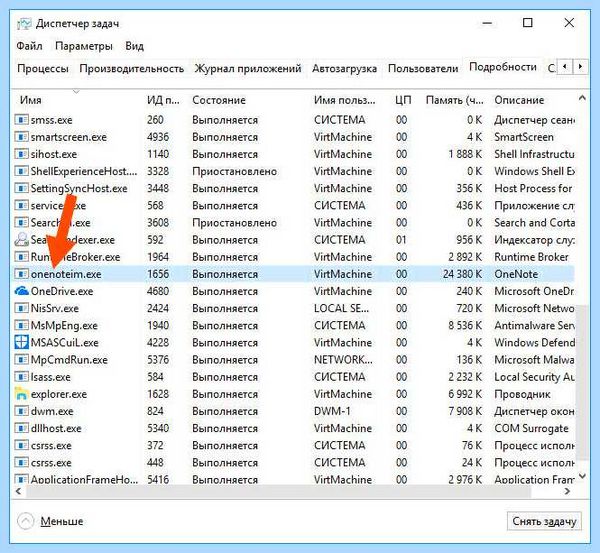This screenshot has height=553, width=600.
Task: Select the ApplicationFrameHo... process name
Action: pyautogui.click(x=84, y=479)
